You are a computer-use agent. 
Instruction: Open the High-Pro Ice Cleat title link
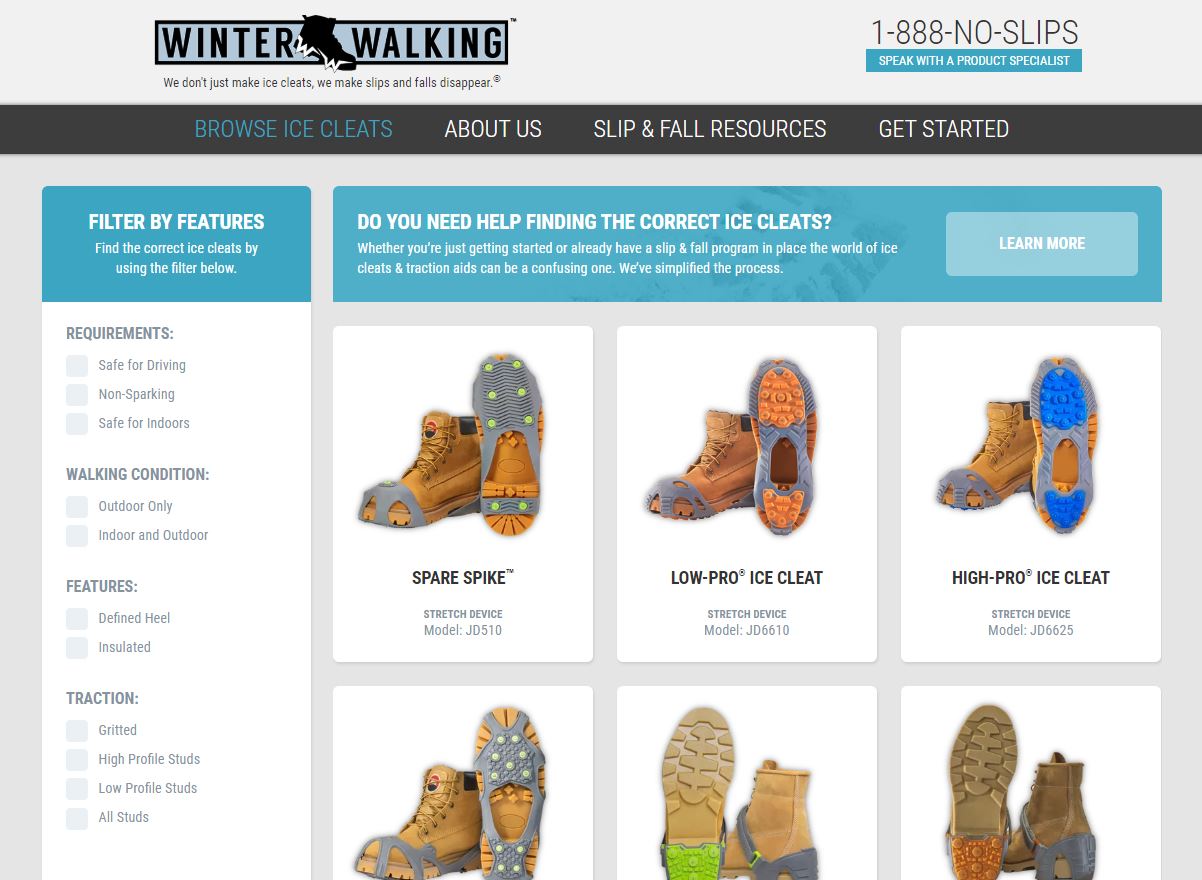pos(1030,577)
